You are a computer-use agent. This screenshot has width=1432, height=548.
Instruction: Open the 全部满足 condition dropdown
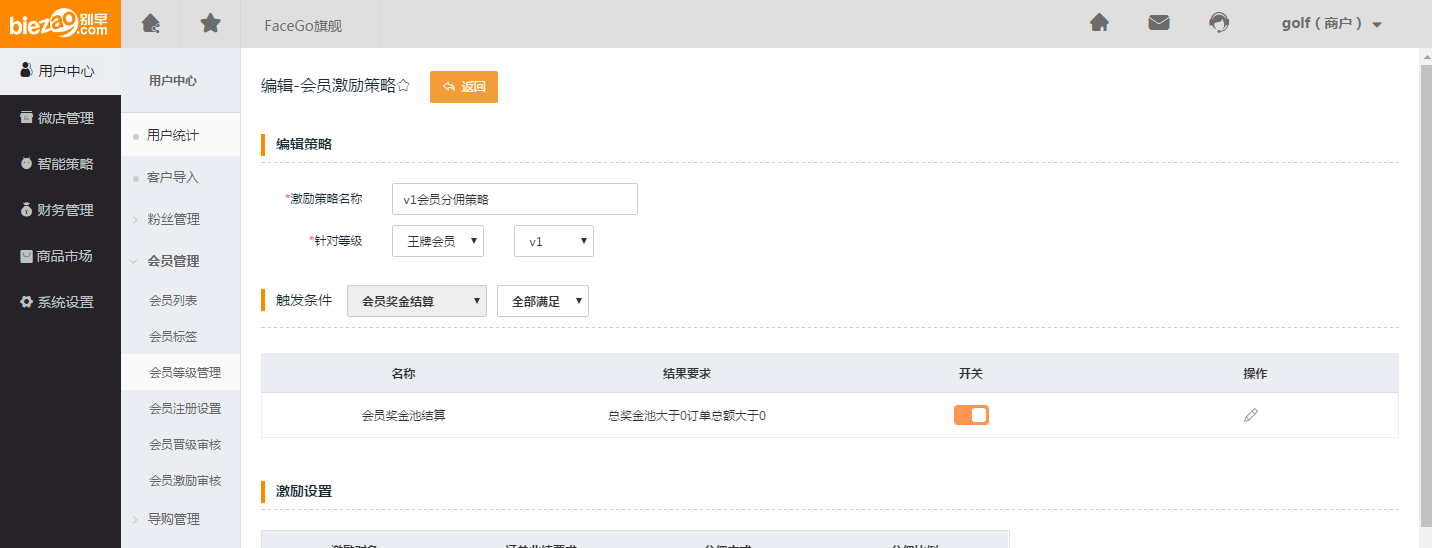(x=542, y=301)
